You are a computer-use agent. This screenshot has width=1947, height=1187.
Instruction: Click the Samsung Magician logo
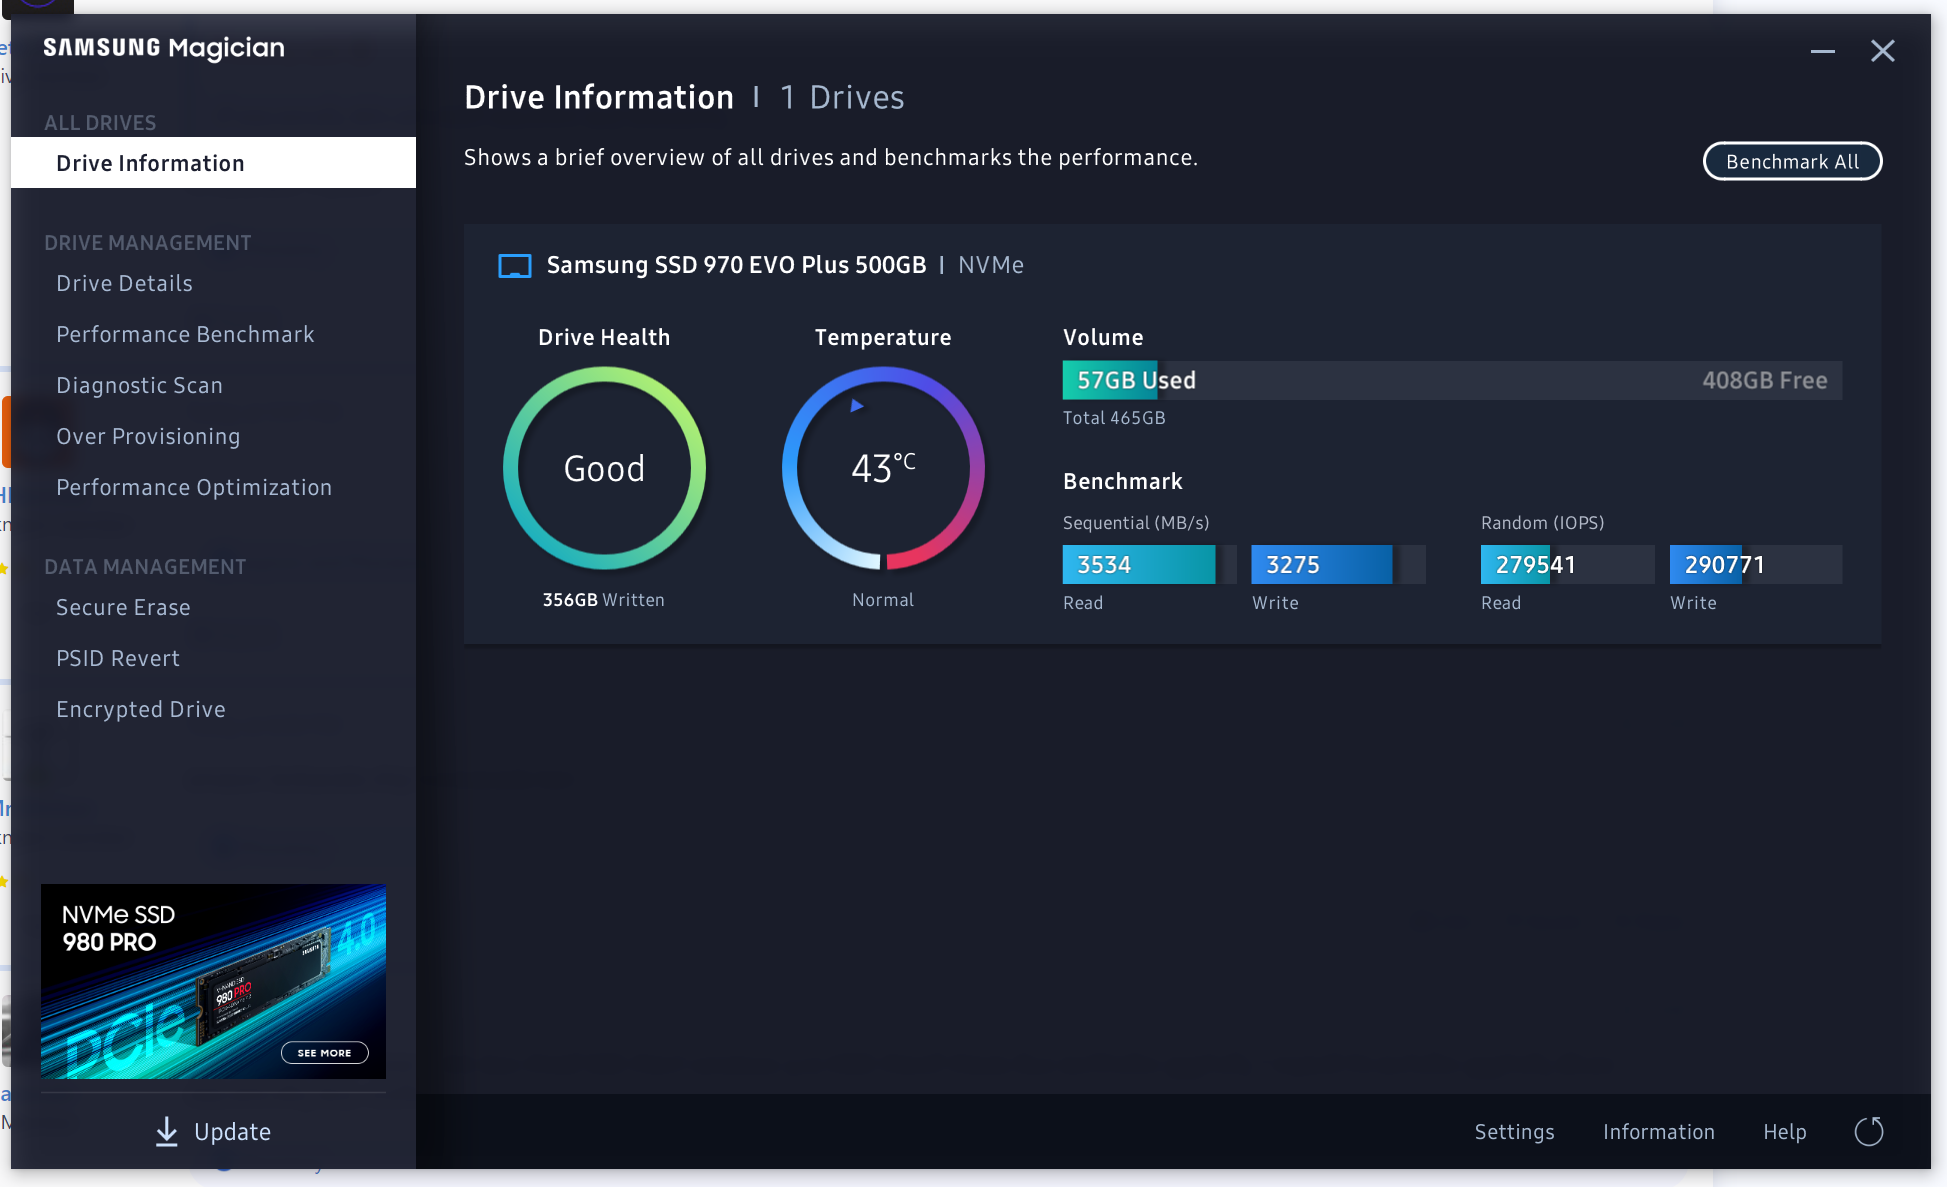click(164, 48)
